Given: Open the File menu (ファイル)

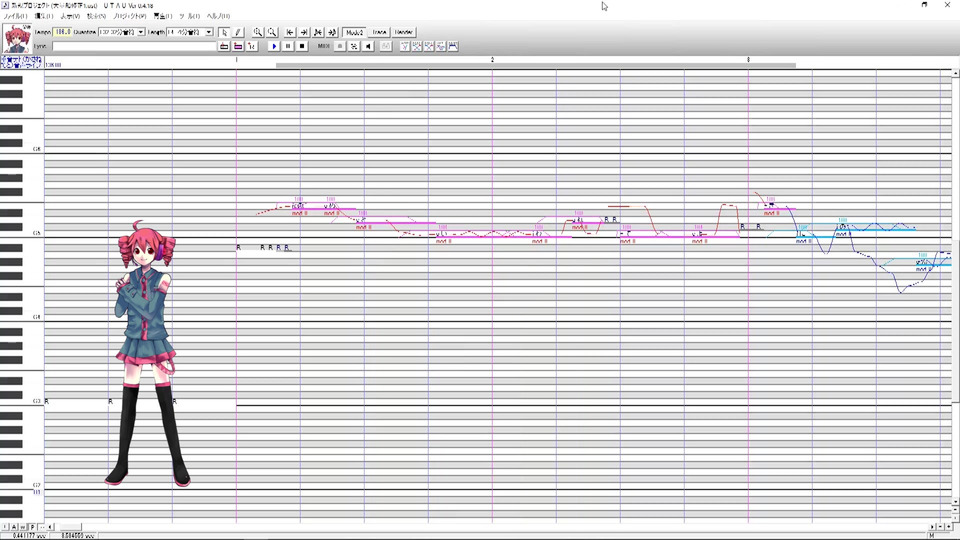Looking at the screenshot, I should [15, 16].
